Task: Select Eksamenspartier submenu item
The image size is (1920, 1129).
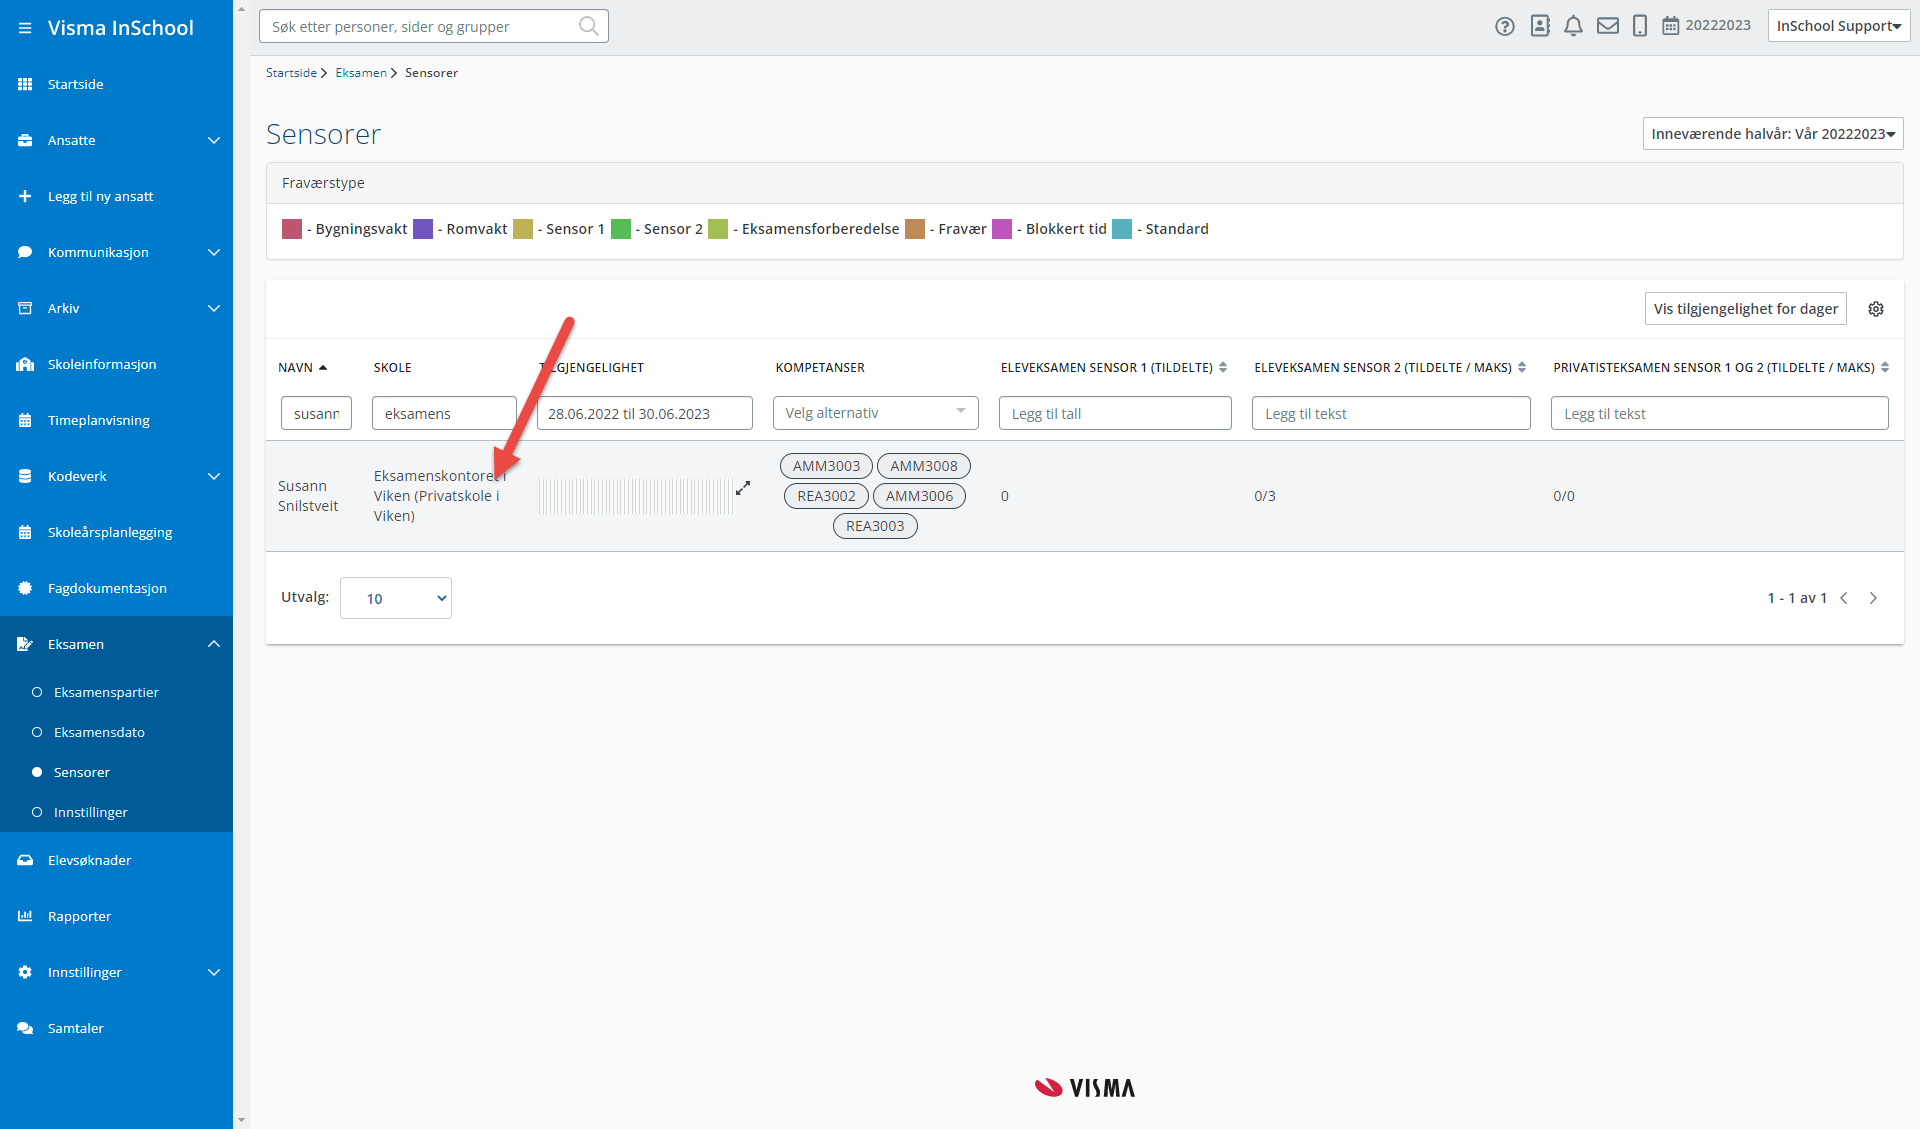Action: 106,692
